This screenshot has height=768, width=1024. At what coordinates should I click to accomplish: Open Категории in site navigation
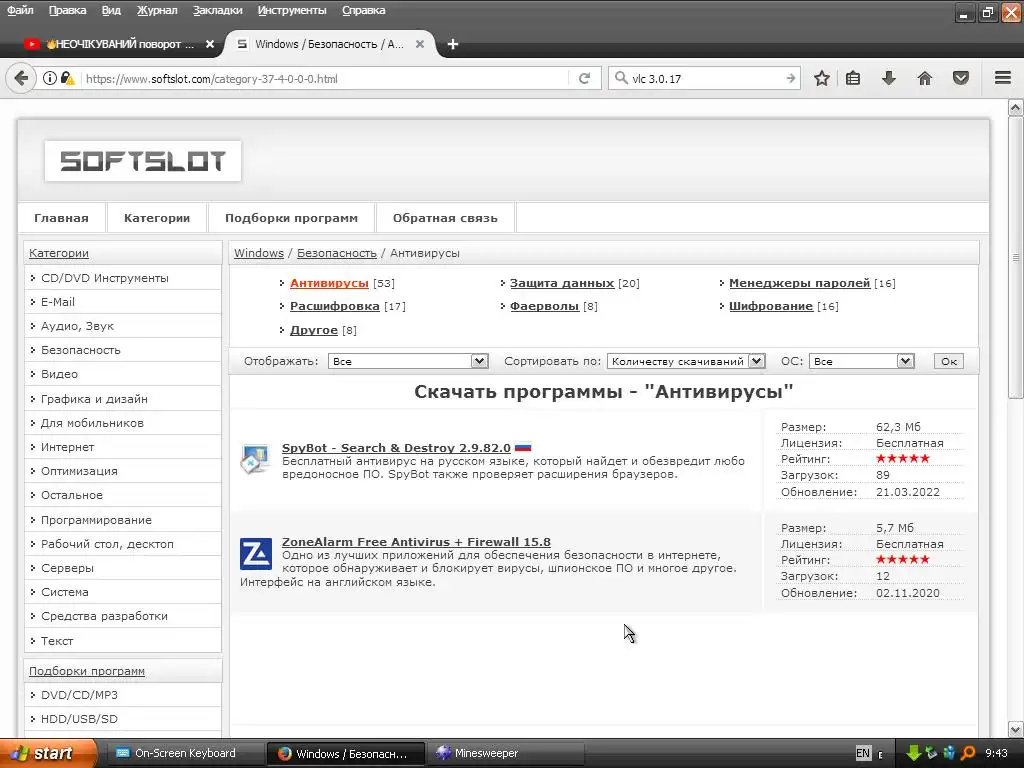(157, 218)
